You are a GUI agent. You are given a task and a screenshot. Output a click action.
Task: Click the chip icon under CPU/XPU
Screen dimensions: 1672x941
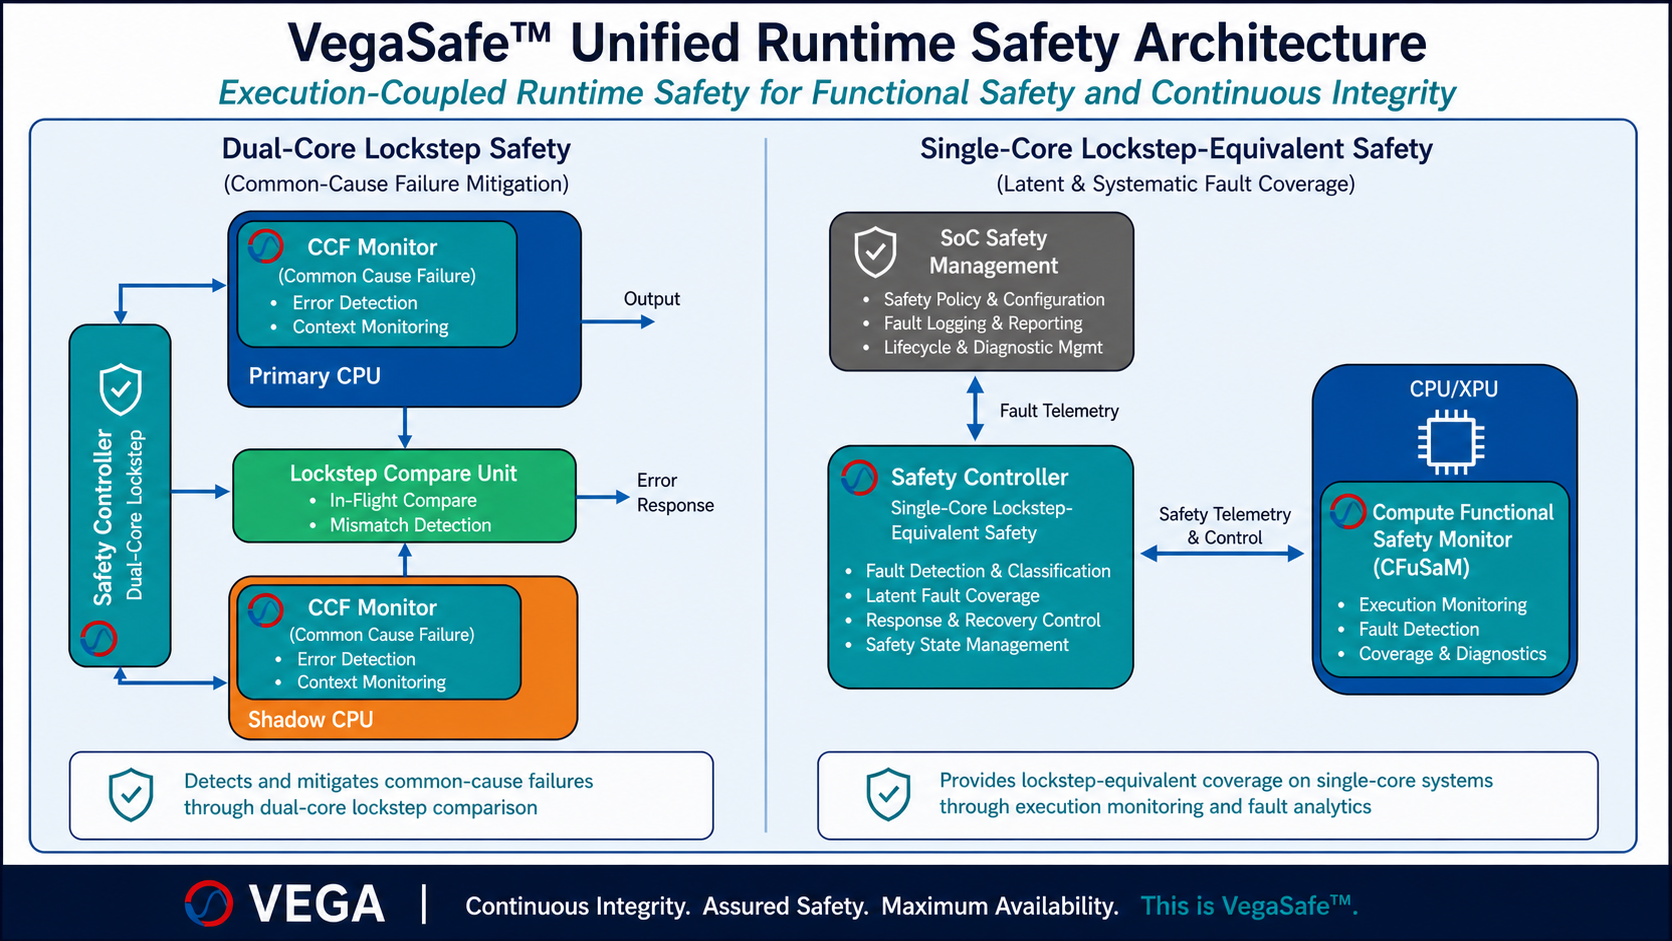click(x=1451, y=442)
